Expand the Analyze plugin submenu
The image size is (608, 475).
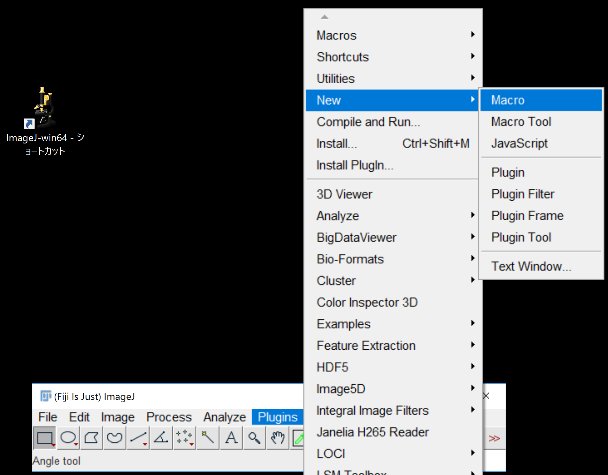point(394,216)
